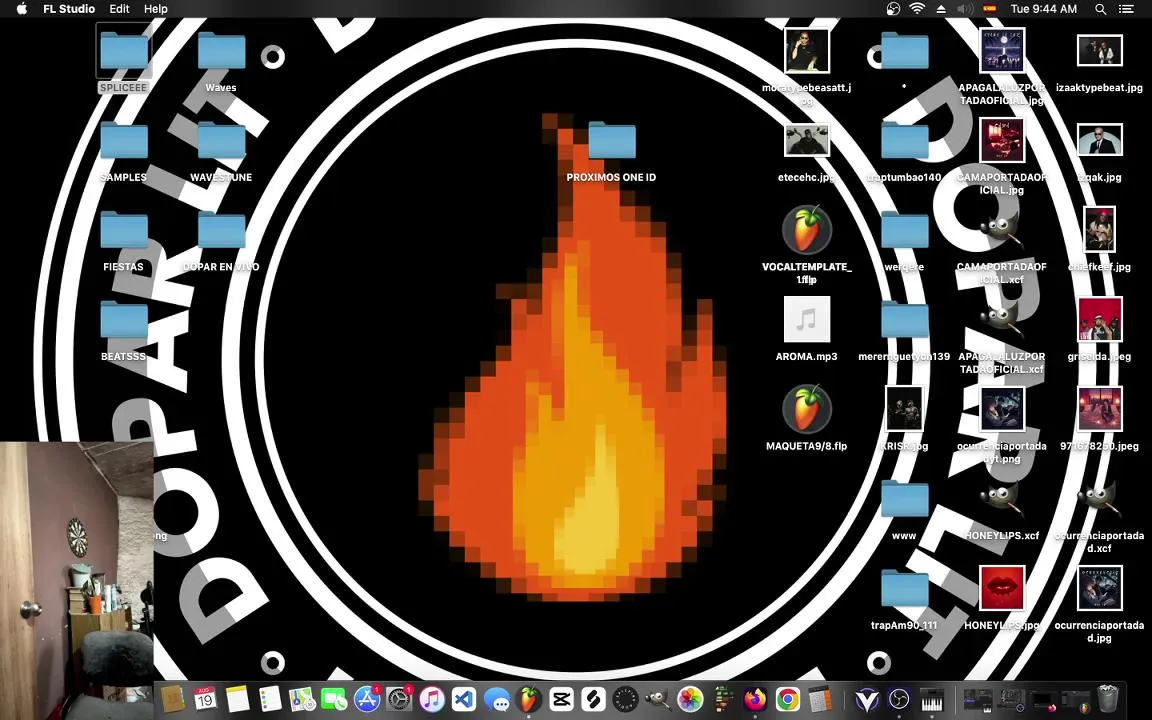Screen dimensions: 1152x720
Task: Launch FL Studio from the Dock
Action: 529,699
